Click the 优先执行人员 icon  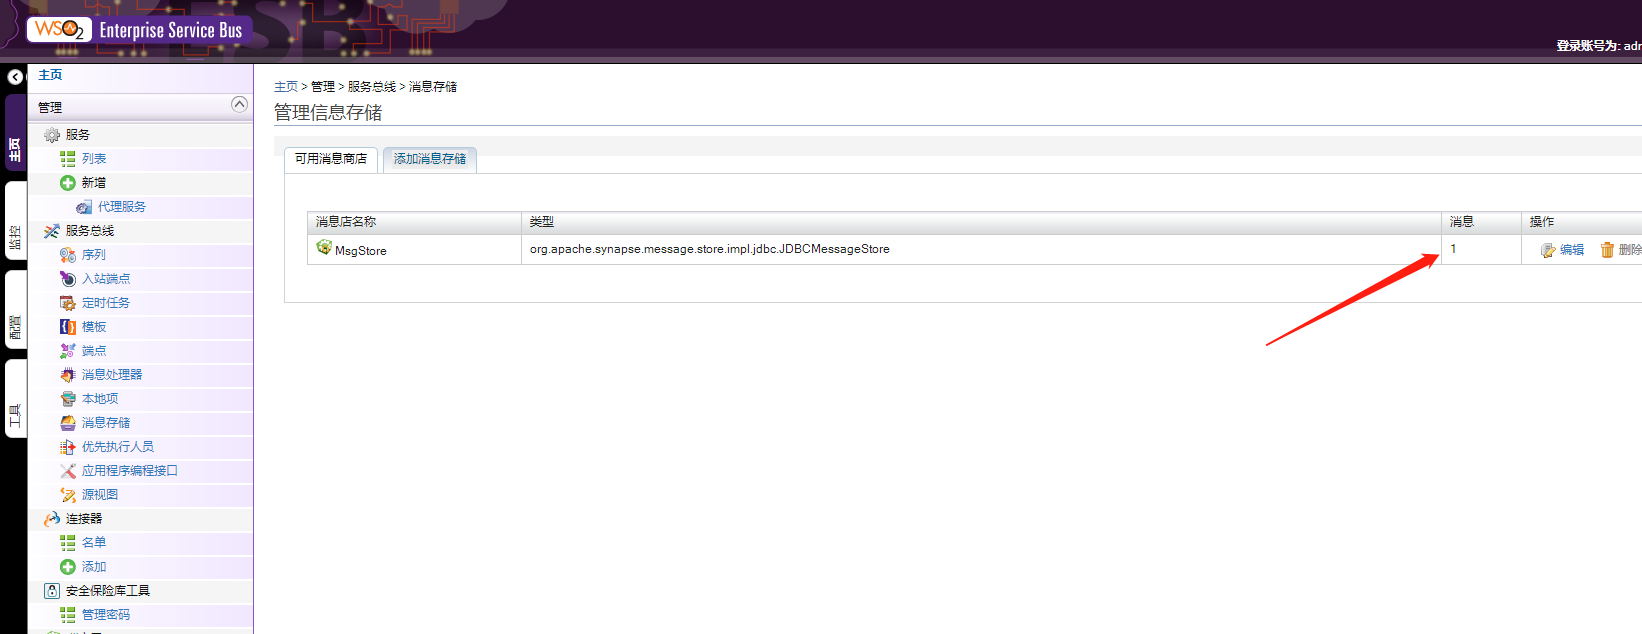[x=68, y=447]
